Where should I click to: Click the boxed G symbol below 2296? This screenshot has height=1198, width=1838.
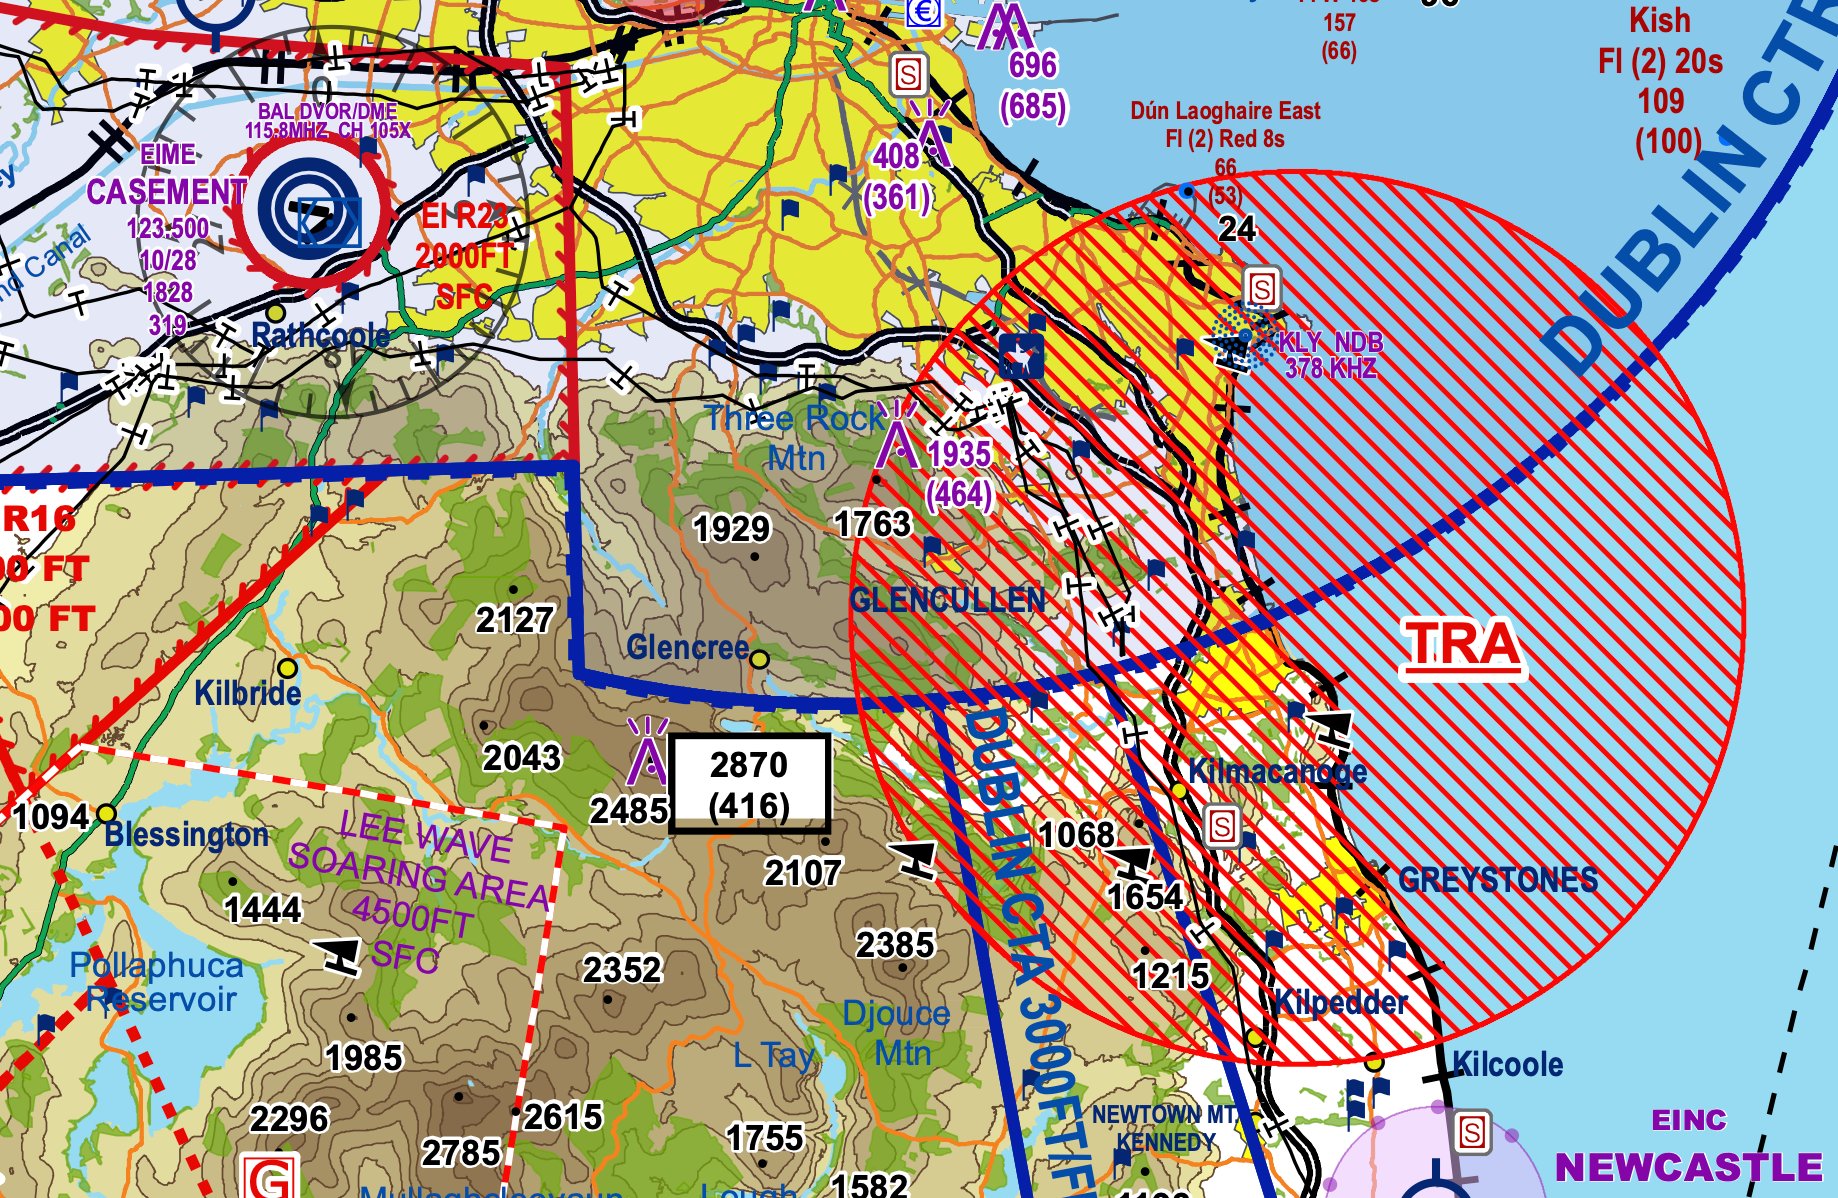tap(270, 1176)
